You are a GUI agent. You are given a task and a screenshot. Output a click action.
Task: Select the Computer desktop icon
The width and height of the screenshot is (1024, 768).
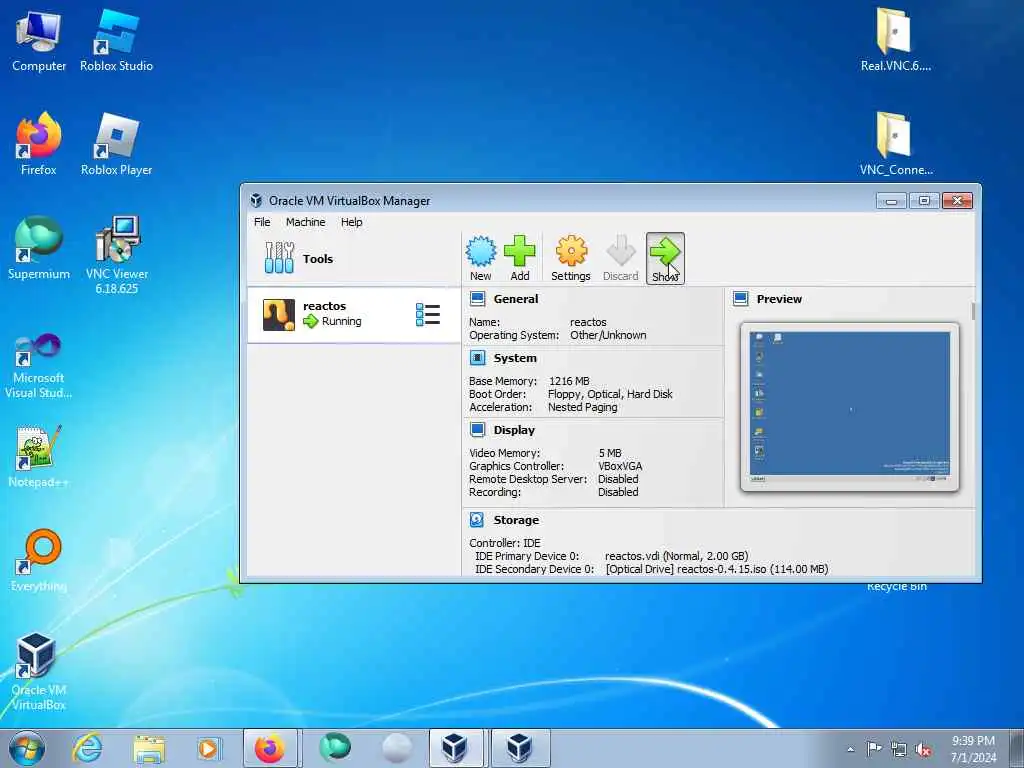[39, 42]
